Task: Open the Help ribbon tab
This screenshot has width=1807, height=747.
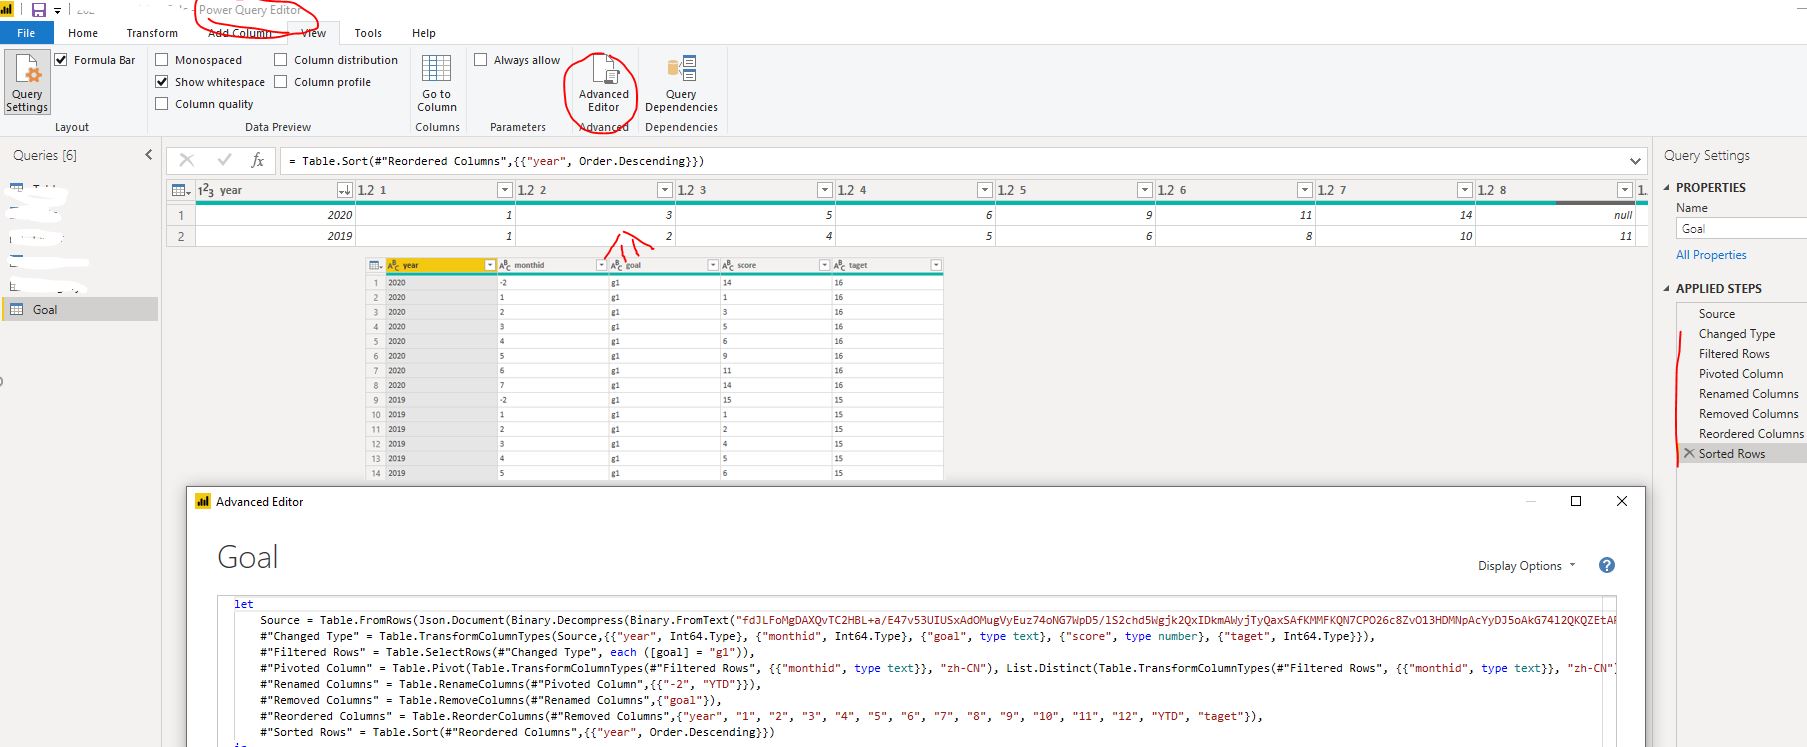Action: coord(424,33)
